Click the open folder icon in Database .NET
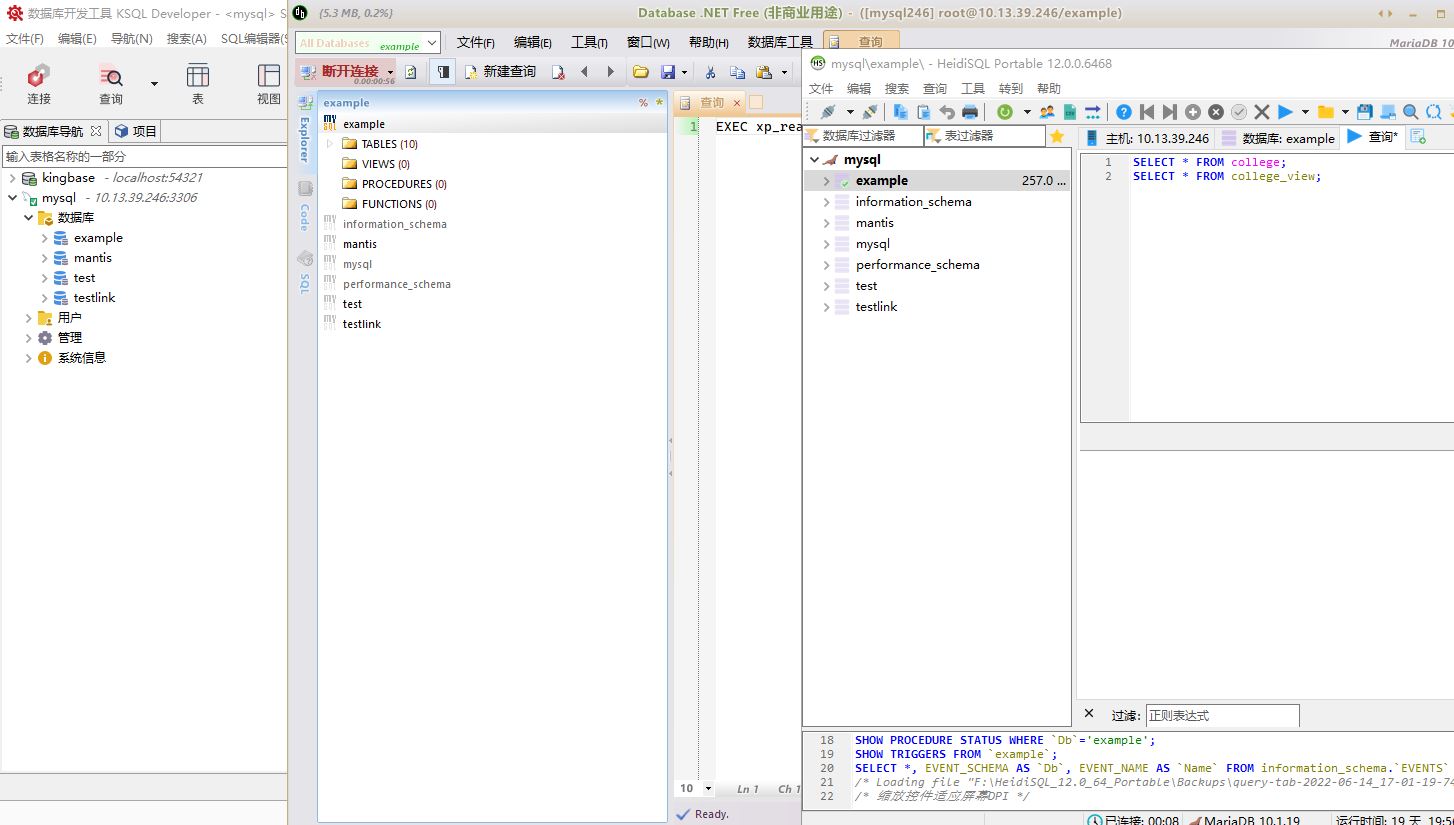1454x825 pixels. pos(640,72)
